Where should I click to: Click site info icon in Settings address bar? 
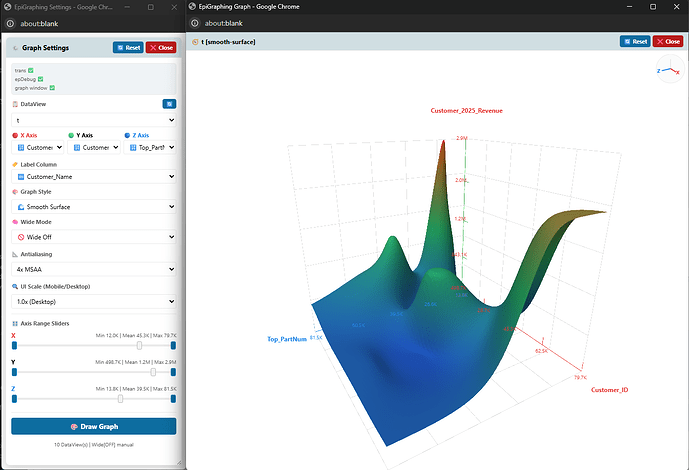pyautogui.click(x=10, y=24)
